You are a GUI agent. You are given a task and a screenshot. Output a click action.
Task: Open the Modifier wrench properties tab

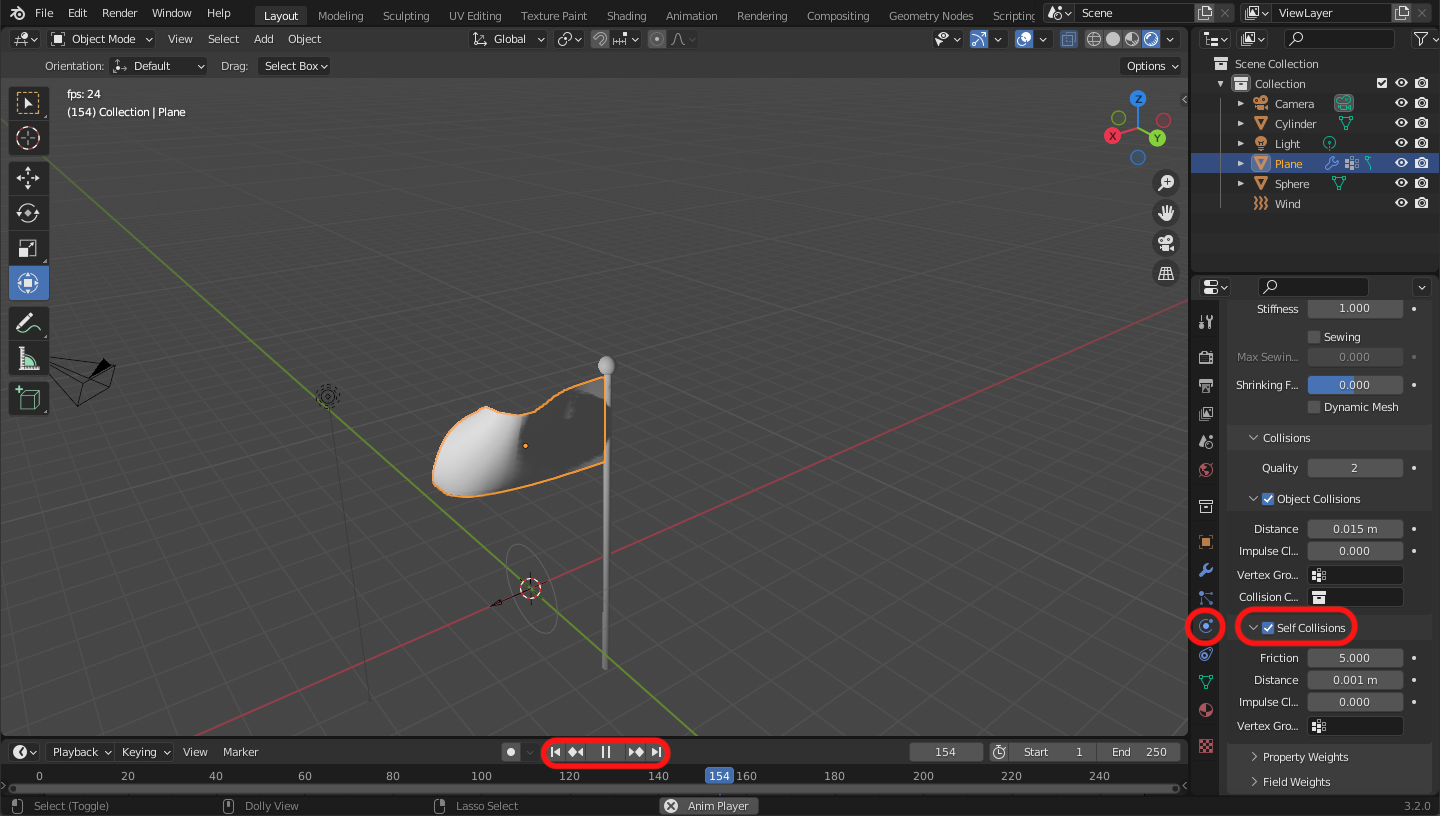1206,570
